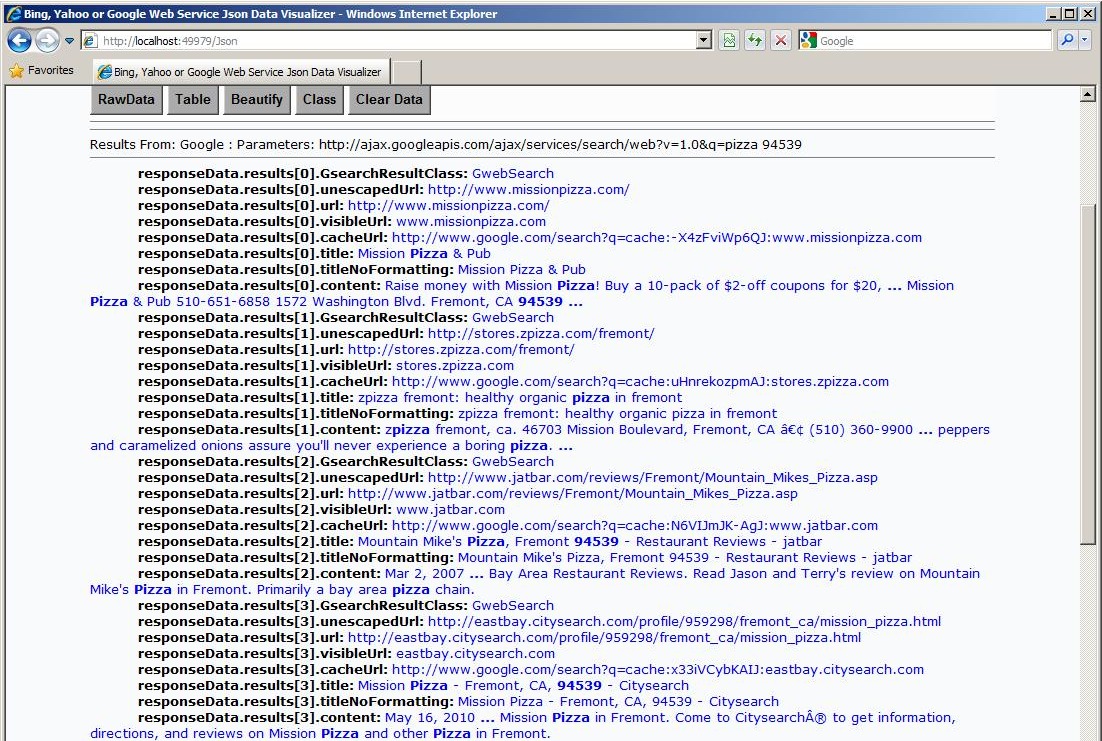The height and width of the screenshot is (741, 1102).
Task: Stop loading with the red X icon
Action: 780,41
